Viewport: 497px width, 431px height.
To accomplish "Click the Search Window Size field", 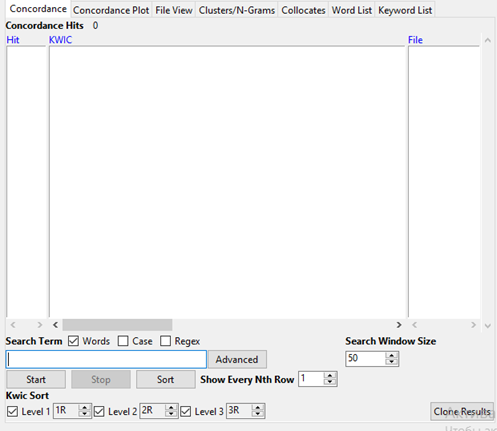I will click(365, 359).
